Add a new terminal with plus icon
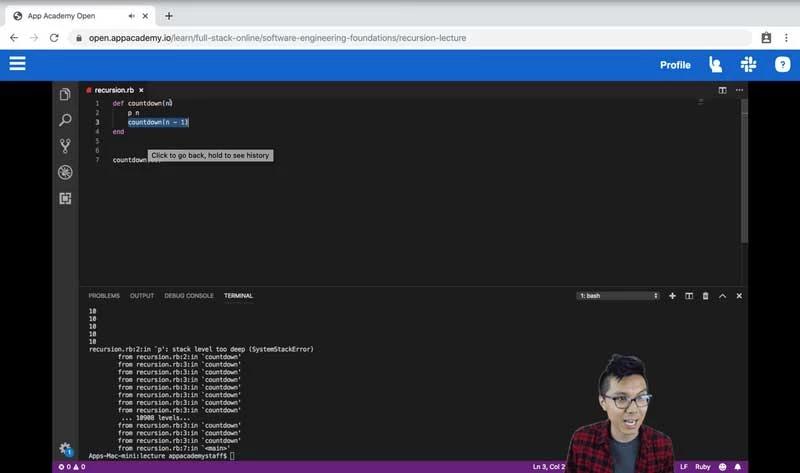800x473 pixels. click(x=672, y=296)
